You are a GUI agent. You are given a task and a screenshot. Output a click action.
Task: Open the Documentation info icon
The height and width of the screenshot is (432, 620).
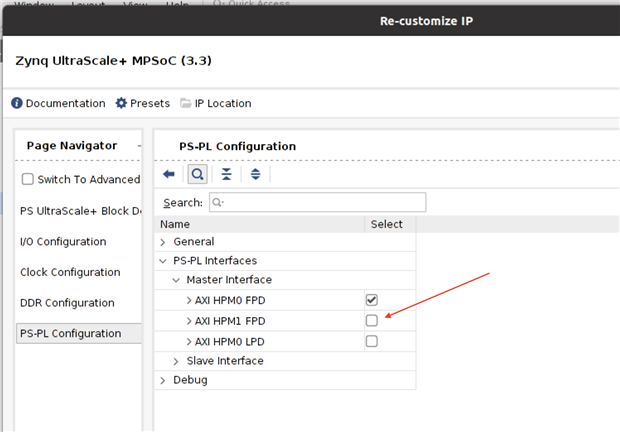point(17,103)
